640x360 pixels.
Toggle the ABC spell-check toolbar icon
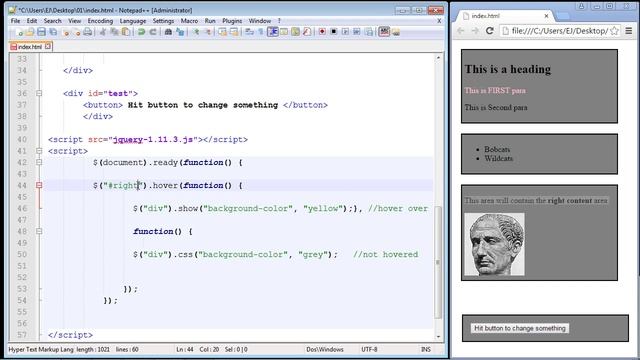384,32
